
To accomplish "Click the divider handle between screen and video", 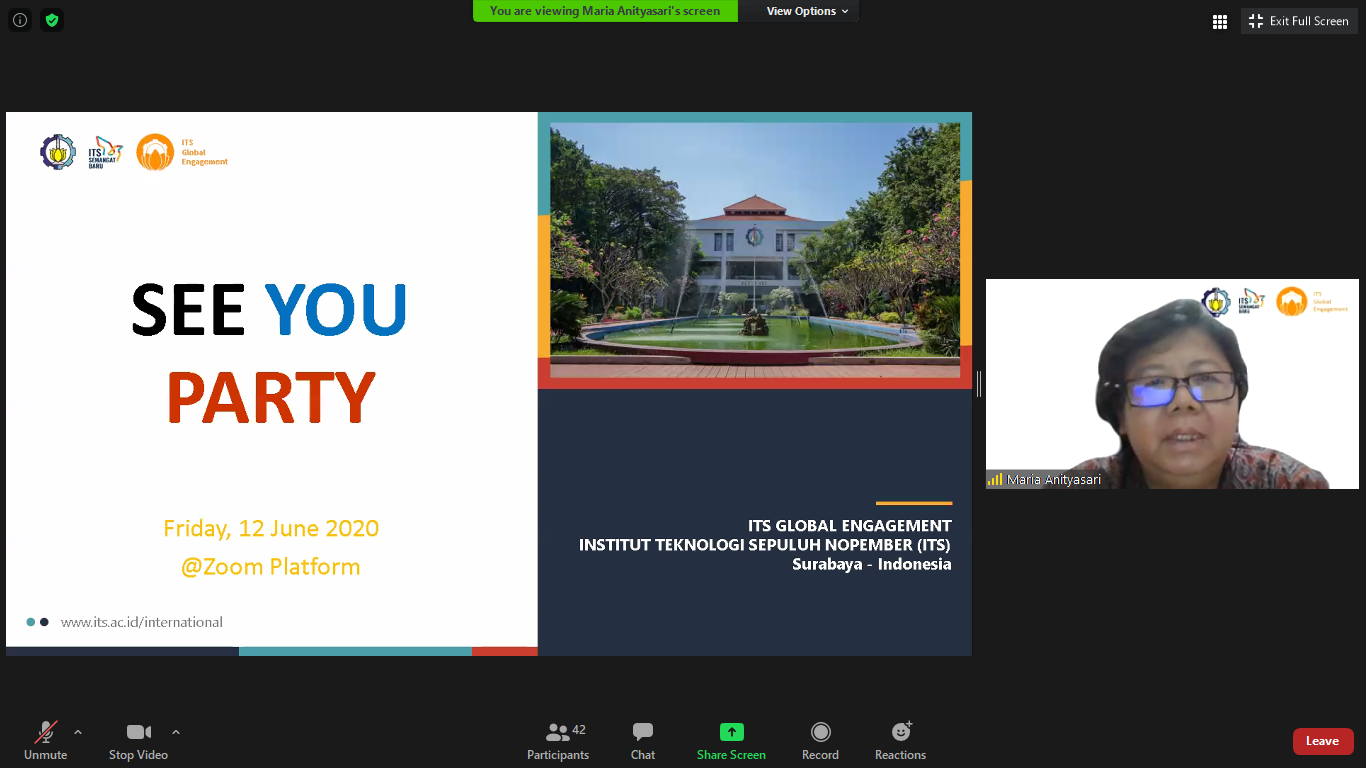I will tap(979, 384).
